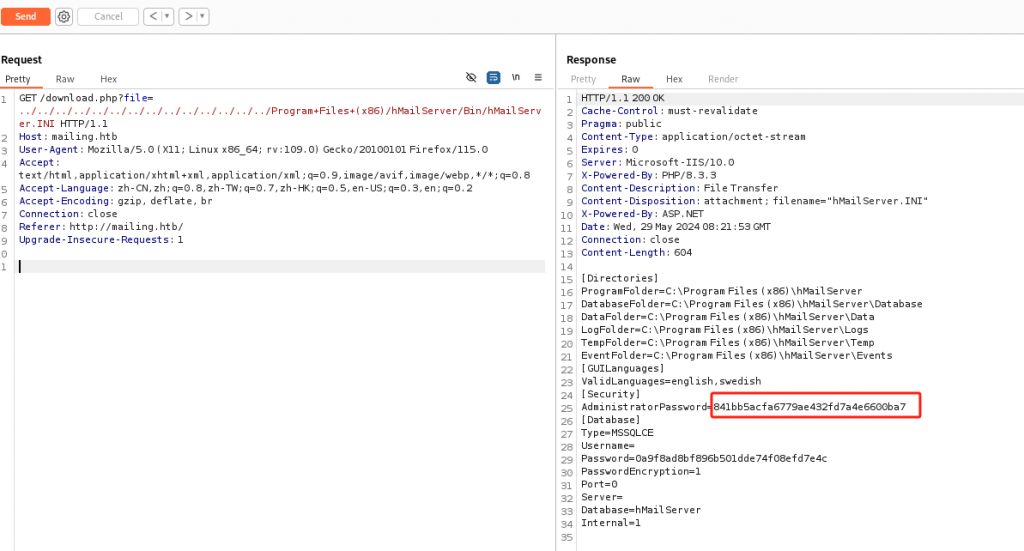The image size is (1024, 551).
Task: Open request settings gear icon
Action: click(x=64, y=16)
